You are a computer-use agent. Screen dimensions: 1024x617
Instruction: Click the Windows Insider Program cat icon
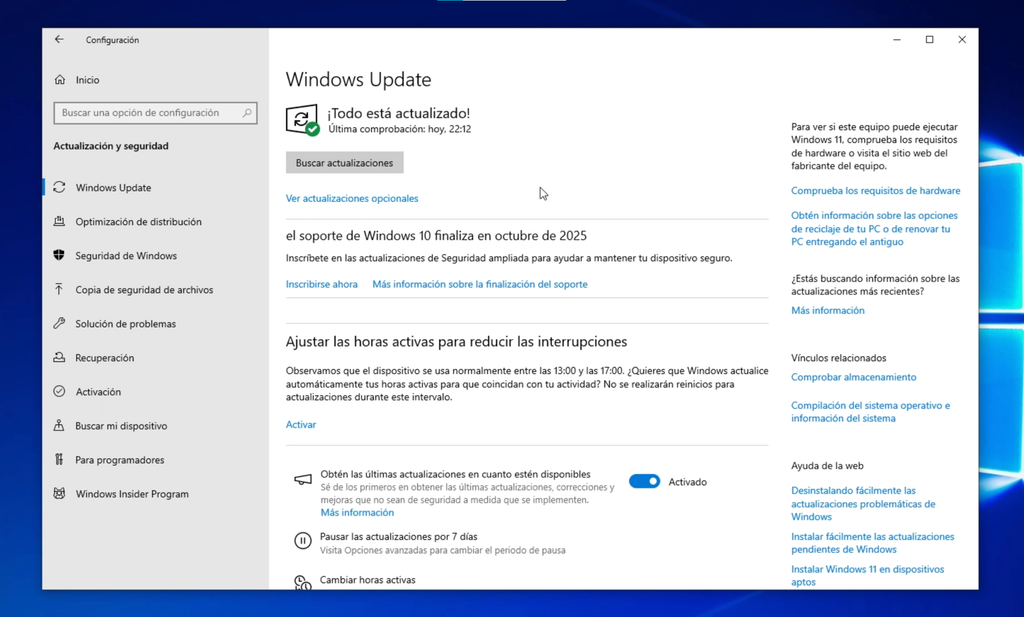click(x=59, y=494)
